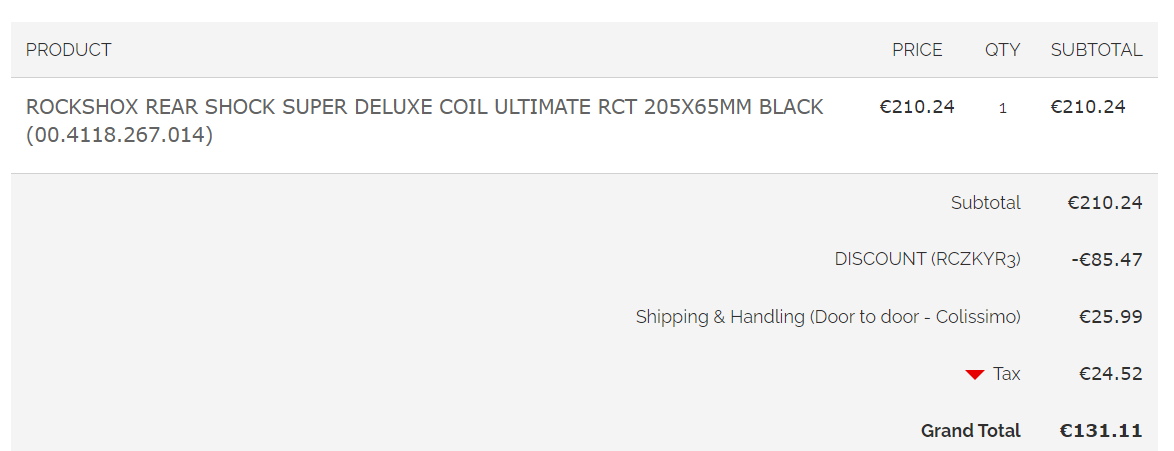Click the SUBTOTAL column header
The image size is (1174, 451).
(1096, 50)
